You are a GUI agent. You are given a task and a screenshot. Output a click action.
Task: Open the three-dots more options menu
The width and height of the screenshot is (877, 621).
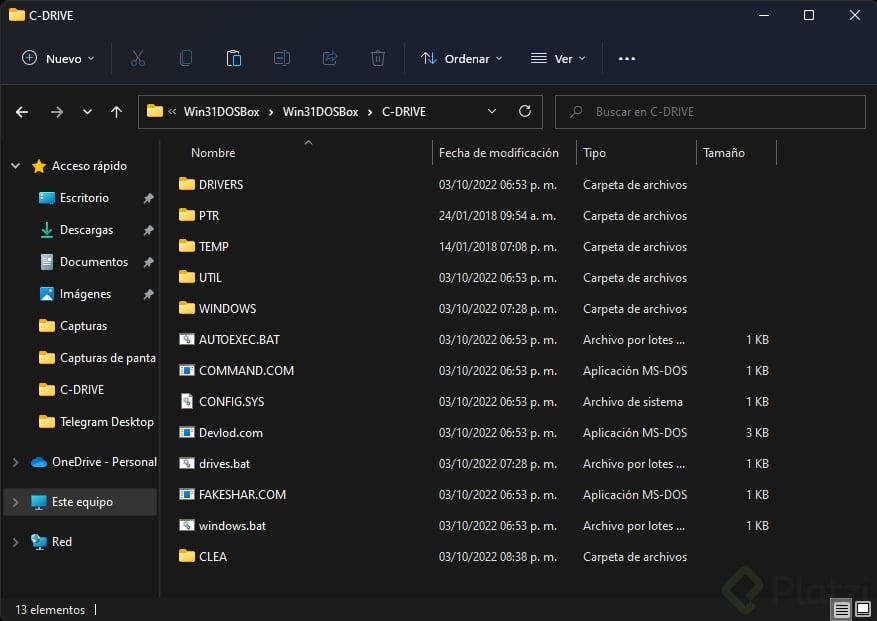[627, 59]
